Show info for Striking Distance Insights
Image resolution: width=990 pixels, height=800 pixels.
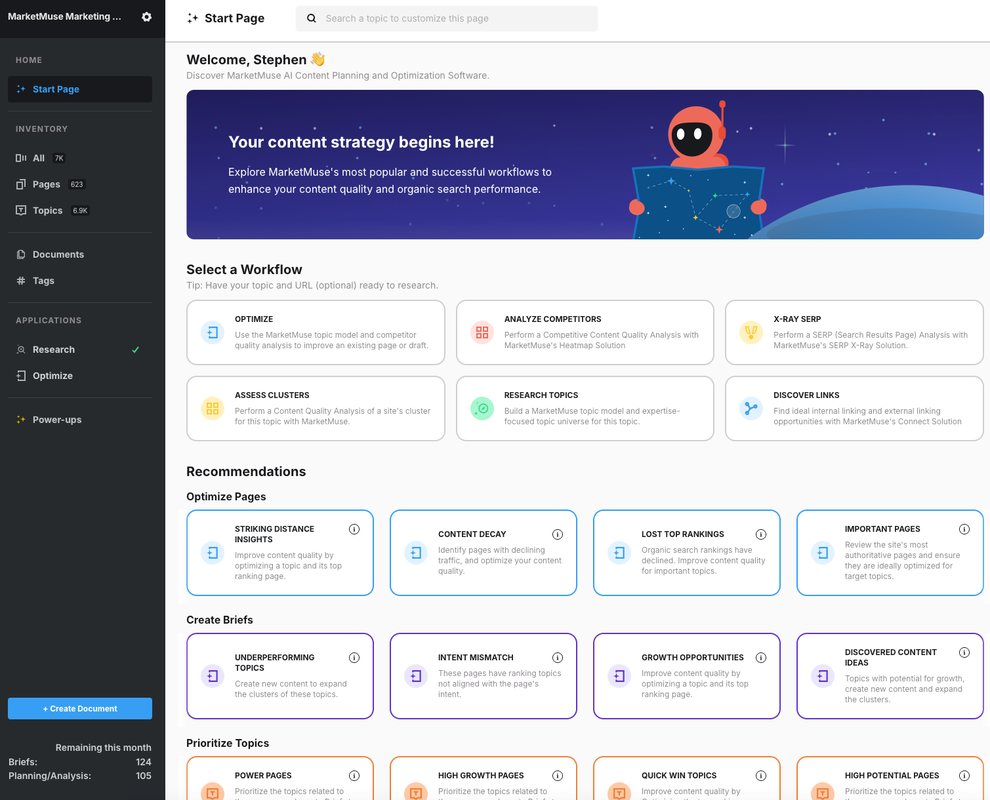354,529
